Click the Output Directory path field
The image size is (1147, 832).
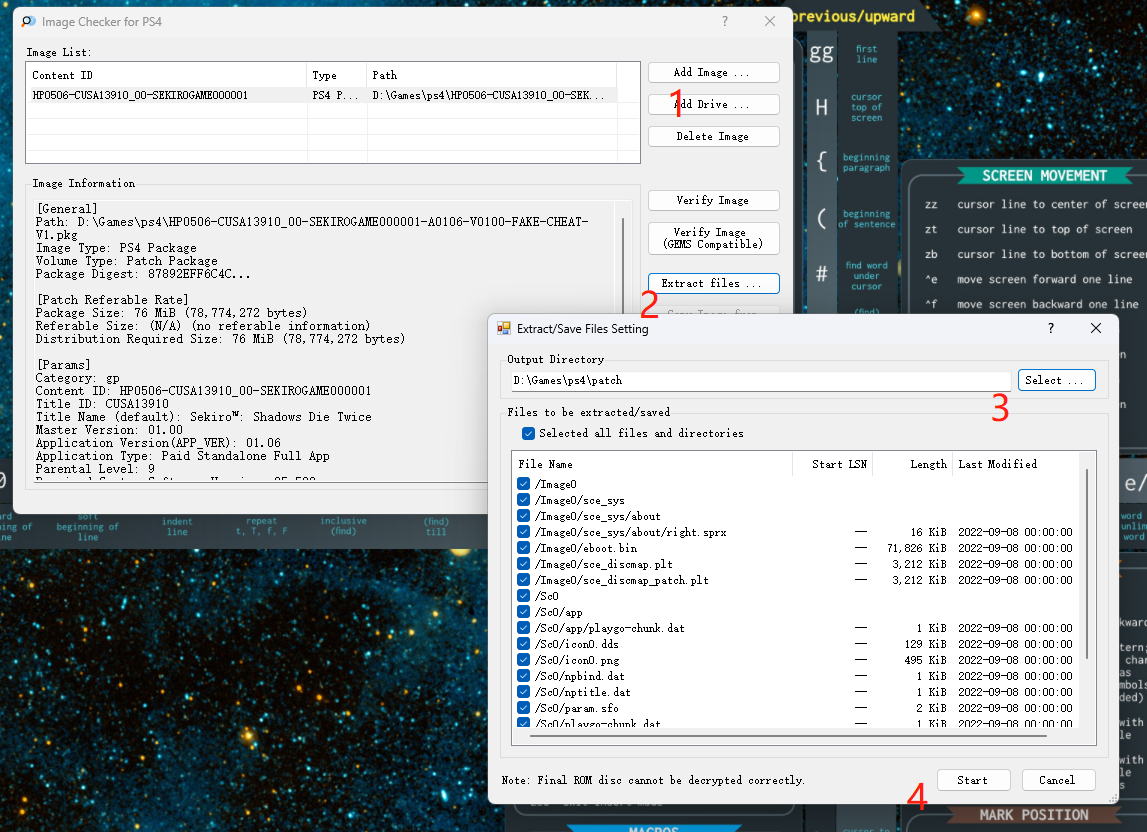[x=760, y=380]
